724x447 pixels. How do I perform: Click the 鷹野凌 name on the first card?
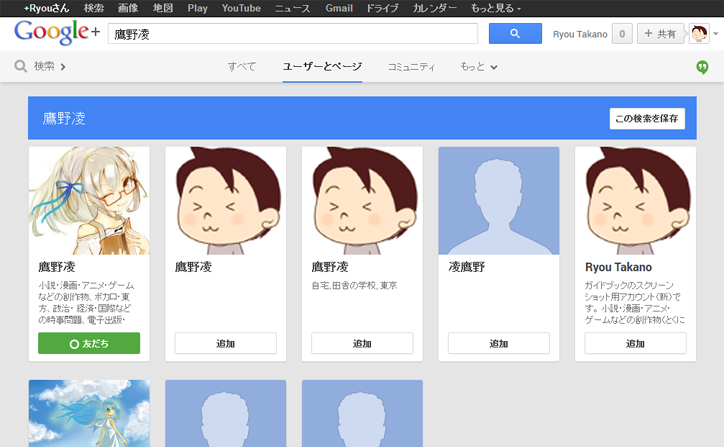57,267
